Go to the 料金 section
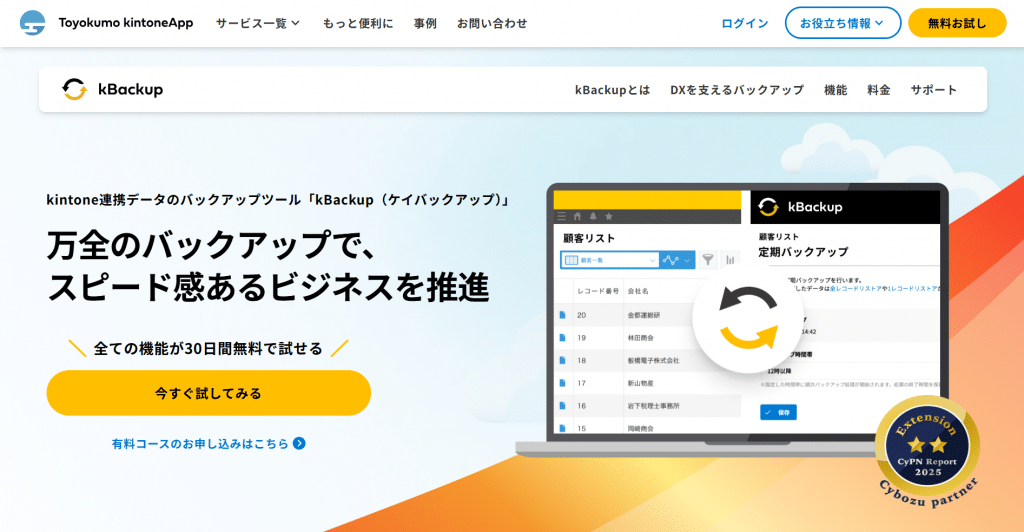 pyautogui.click(x=878, y=90)
